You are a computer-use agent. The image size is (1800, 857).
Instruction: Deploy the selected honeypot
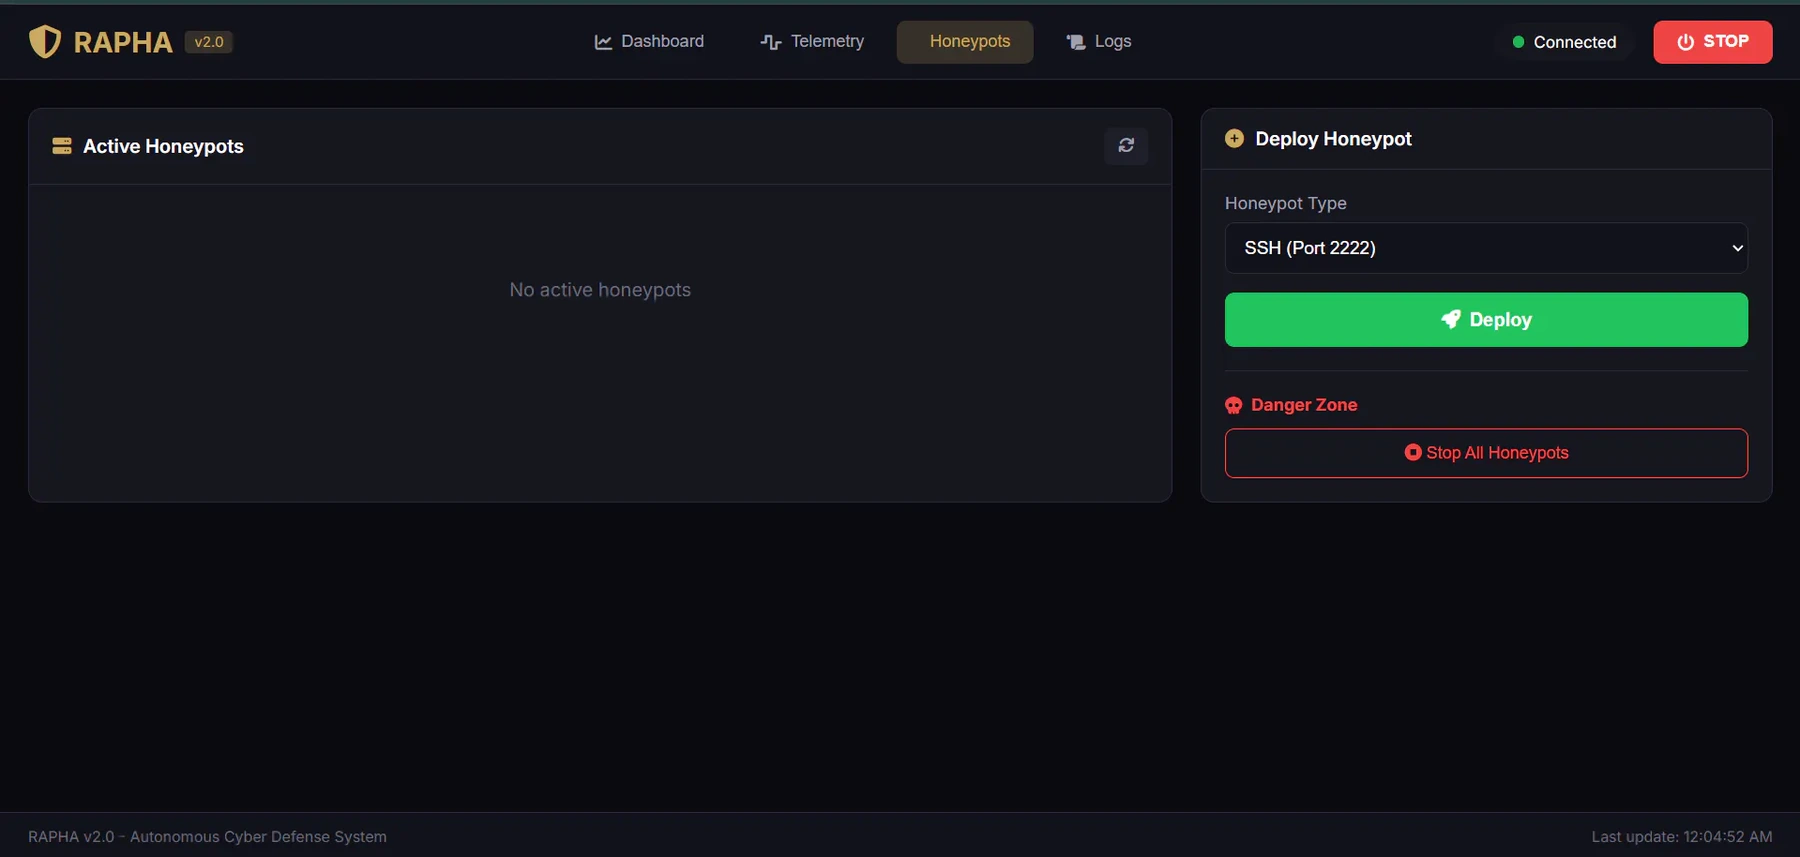[1486, 320]
